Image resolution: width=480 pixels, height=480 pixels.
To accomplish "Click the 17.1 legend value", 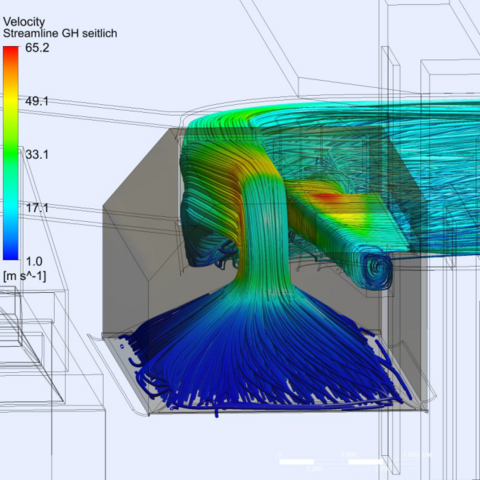I will point(37,208).
